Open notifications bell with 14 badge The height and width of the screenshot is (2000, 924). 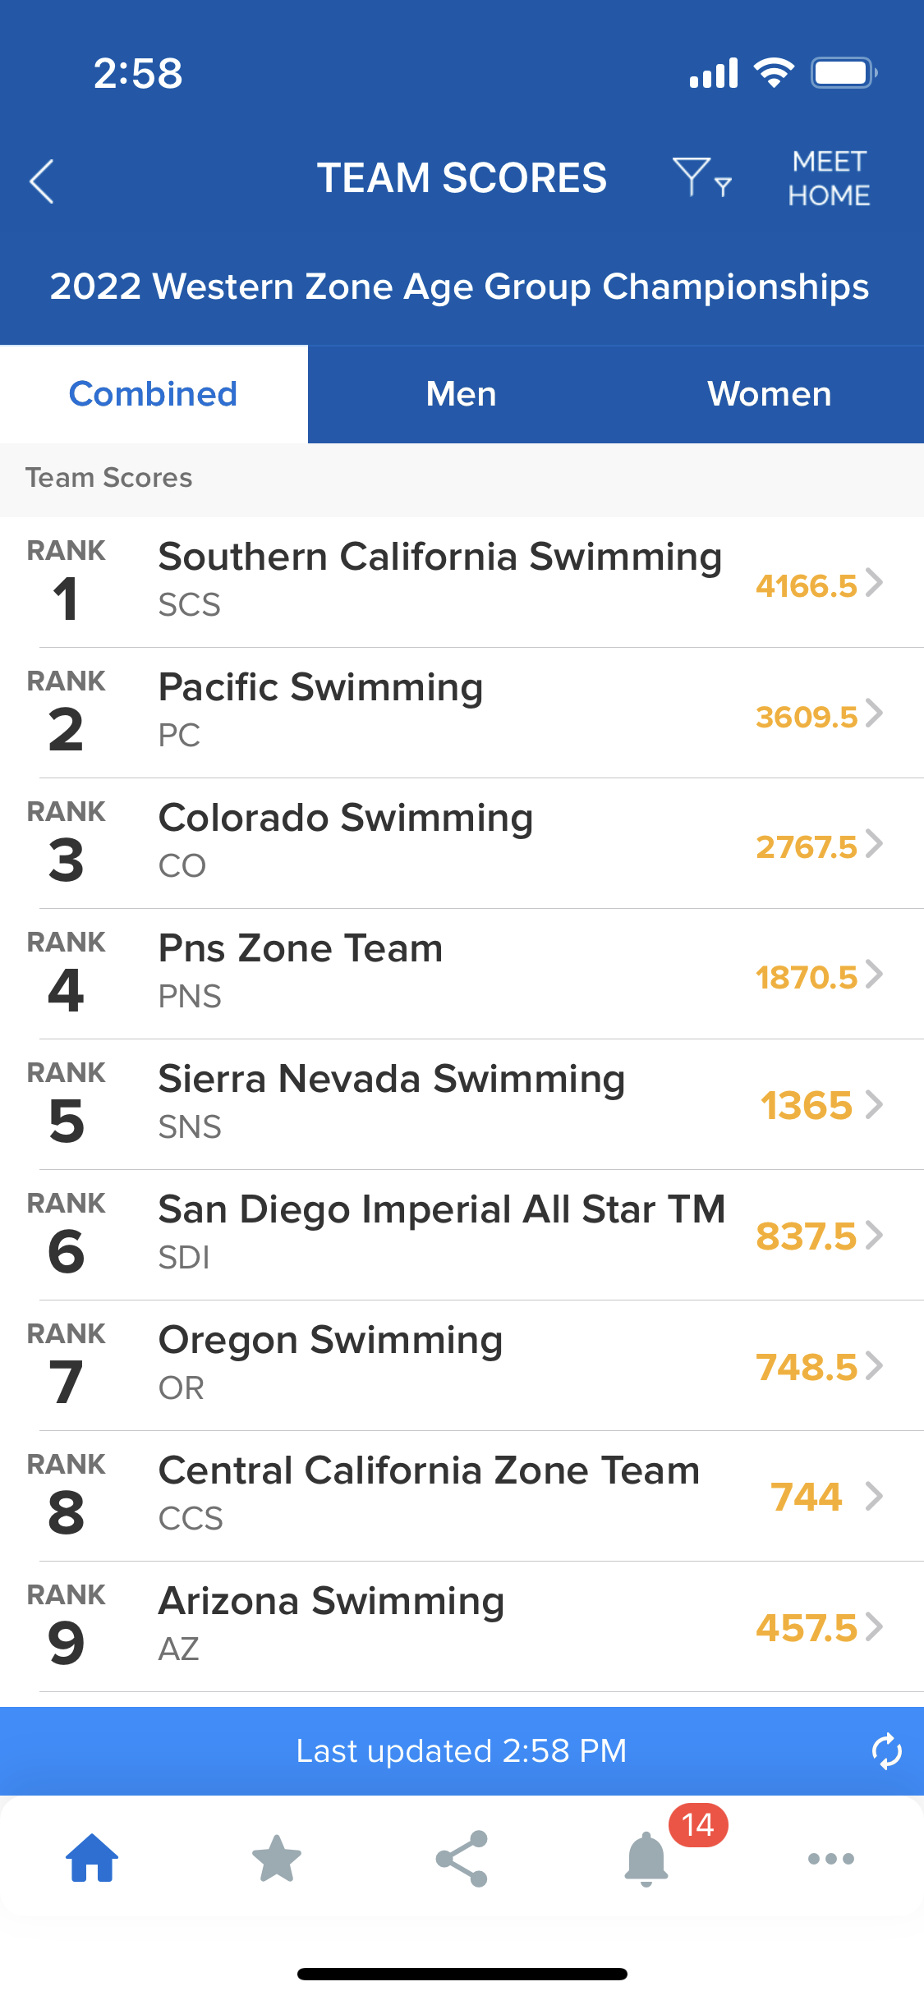click(x=647, y=1859)
